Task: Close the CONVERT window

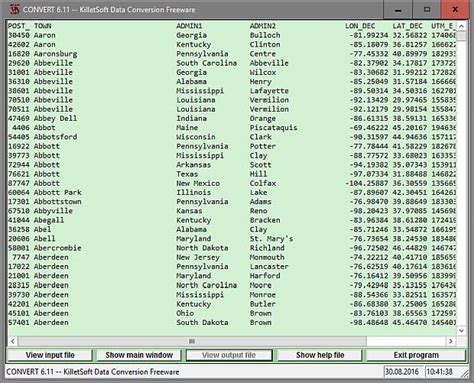Action: click(x=455, y=10)
